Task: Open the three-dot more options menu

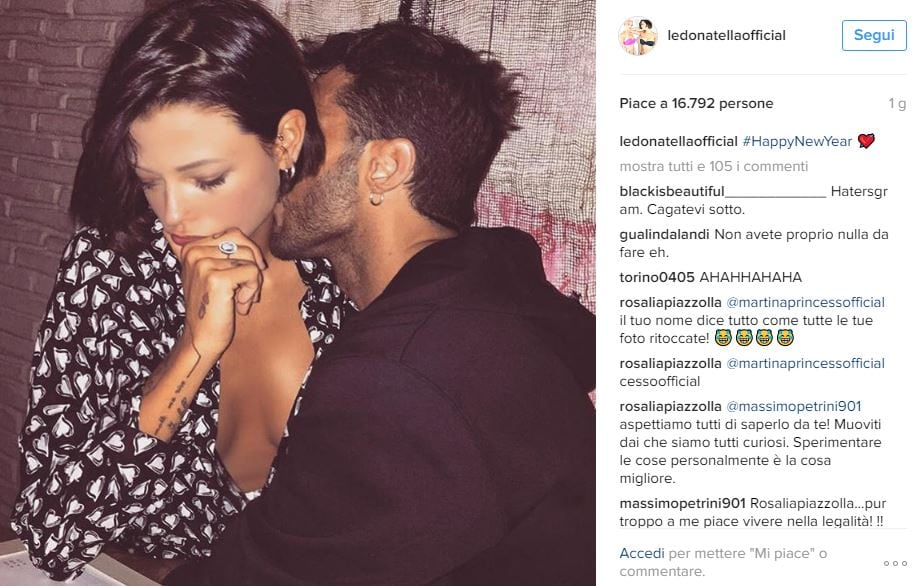Action: click(895, 563)
